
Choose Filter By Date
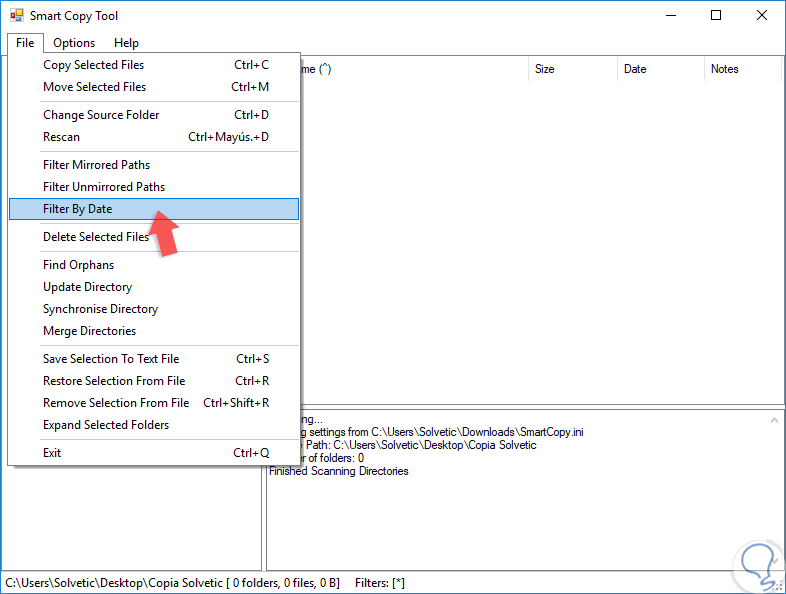click(x=154, y=209)
